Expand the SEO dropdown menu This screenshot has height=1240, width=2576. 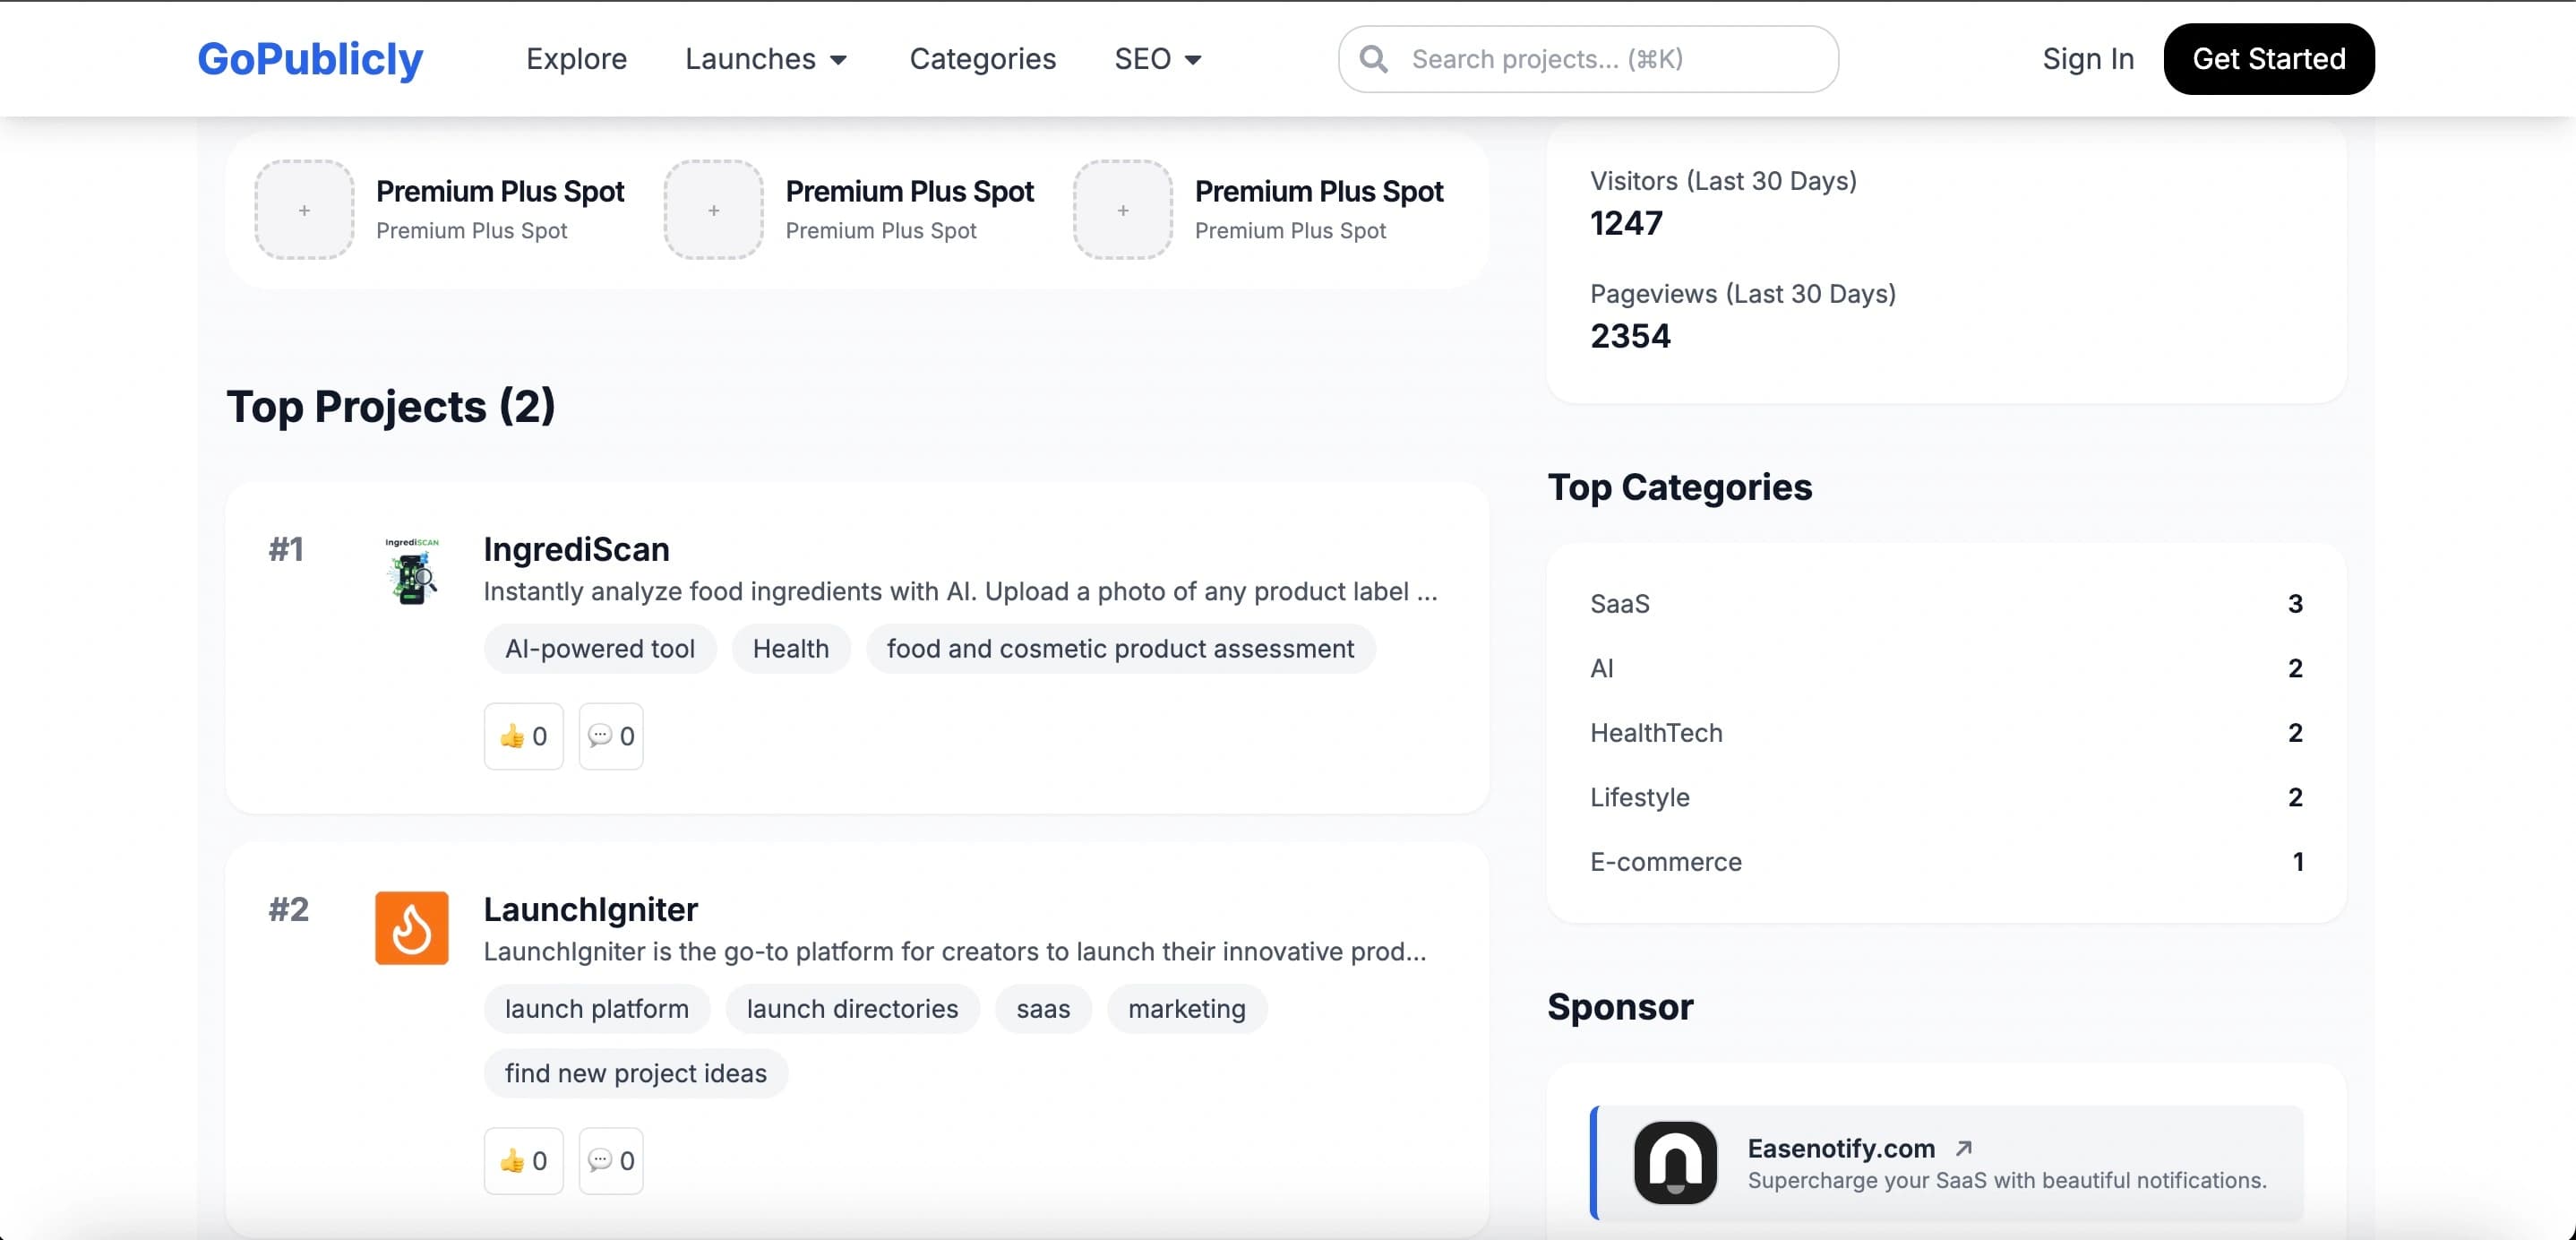click(x=1158, y=59)
